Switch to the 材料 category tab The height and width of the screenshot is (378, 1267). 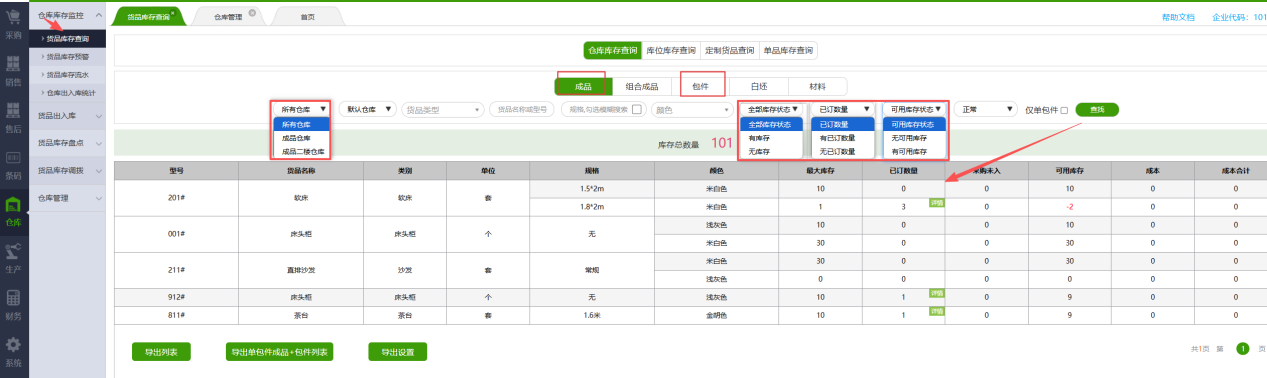[818, 86]
